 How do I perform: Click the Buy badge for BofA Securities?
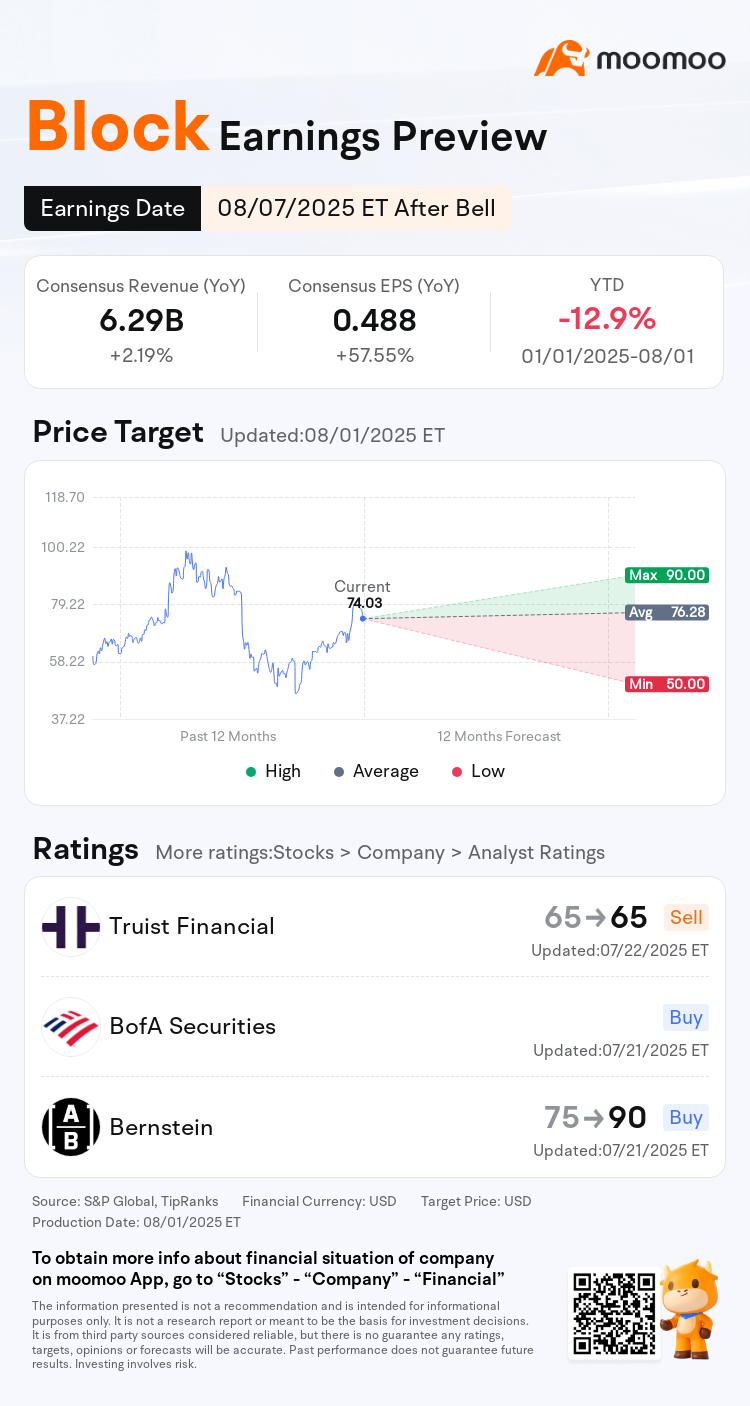pos(686,1017)
